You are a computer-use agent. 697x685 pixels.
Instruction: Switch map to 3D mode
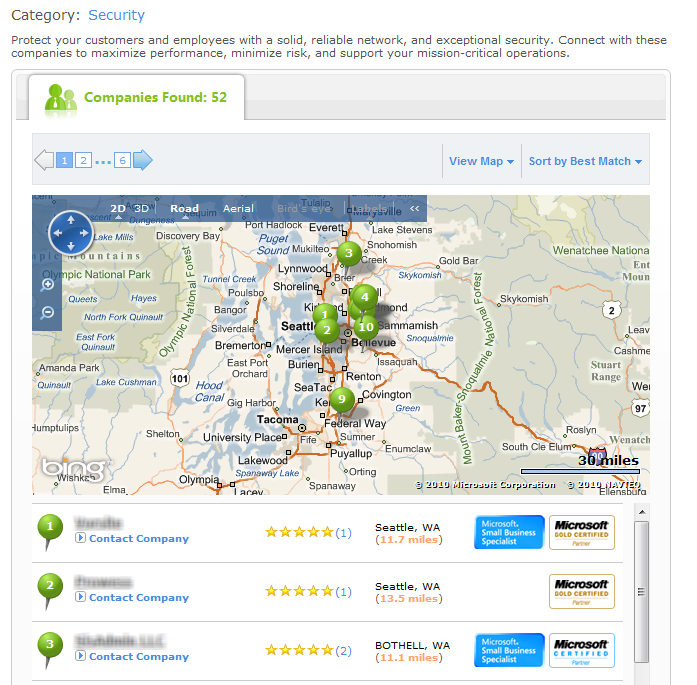tap(142, 209)
